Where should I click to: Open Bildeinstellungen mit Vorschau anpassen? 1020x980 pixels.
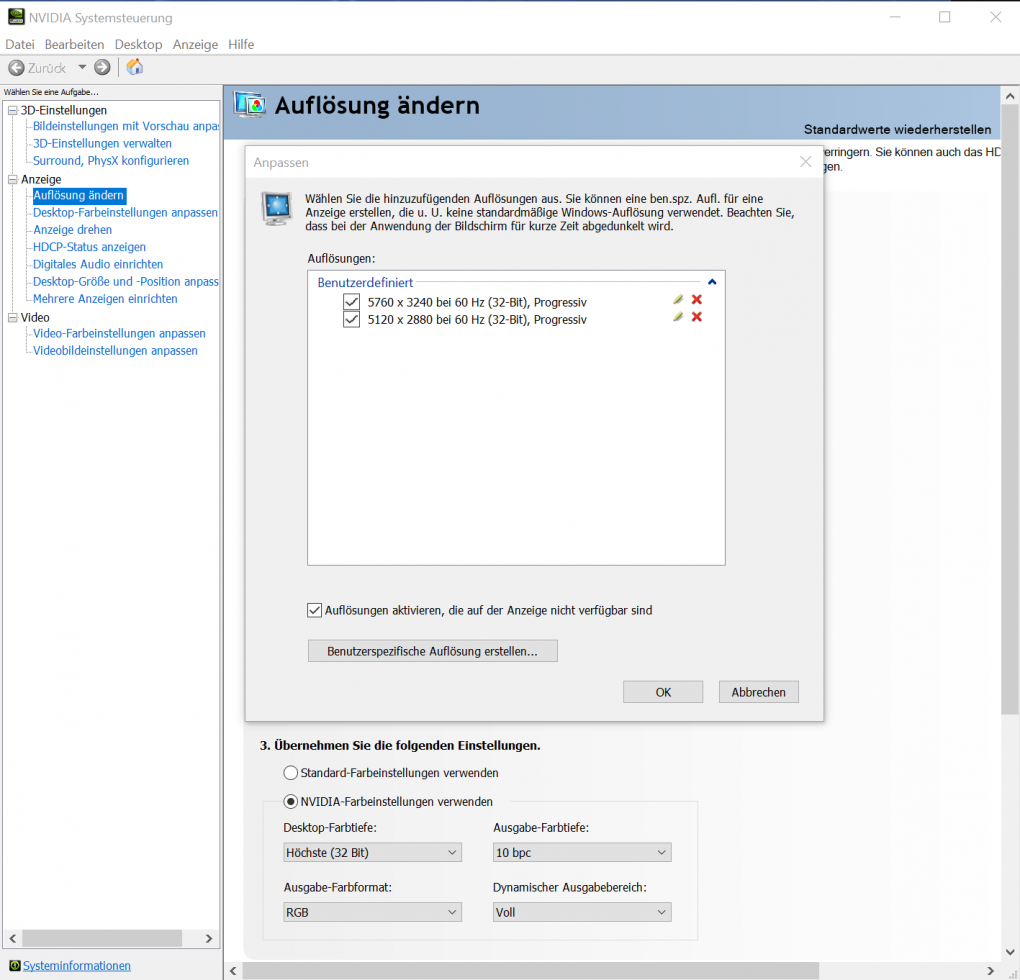coord(126,126)
